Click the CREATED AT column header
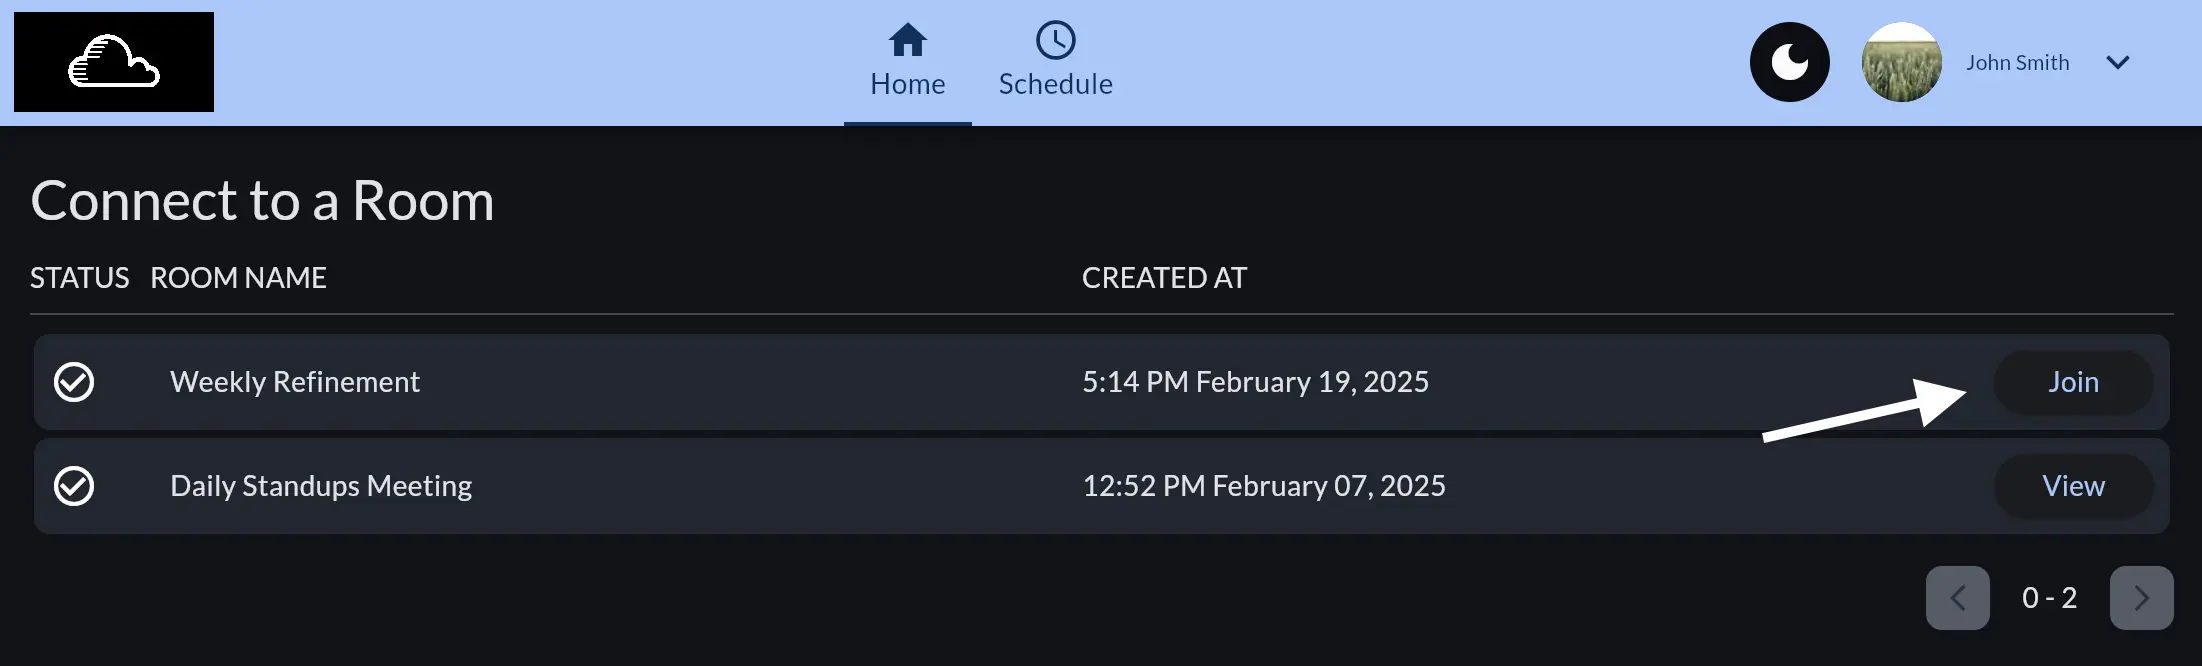 tap(1165, 278)
